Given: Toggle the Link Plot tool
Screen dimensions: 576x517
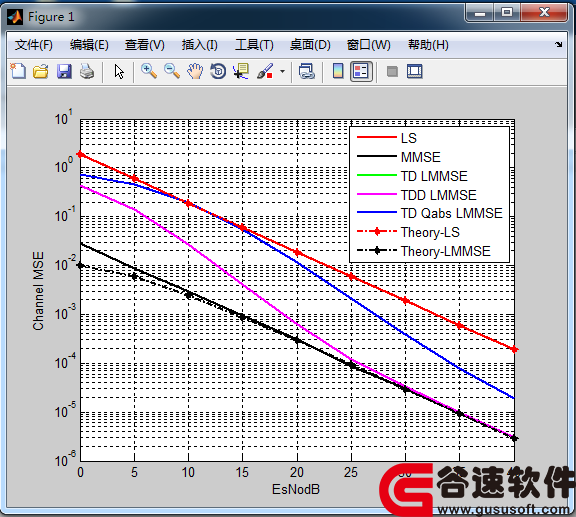Looking at the screenshot, I should pyautogui.click(x=307, y=71).
